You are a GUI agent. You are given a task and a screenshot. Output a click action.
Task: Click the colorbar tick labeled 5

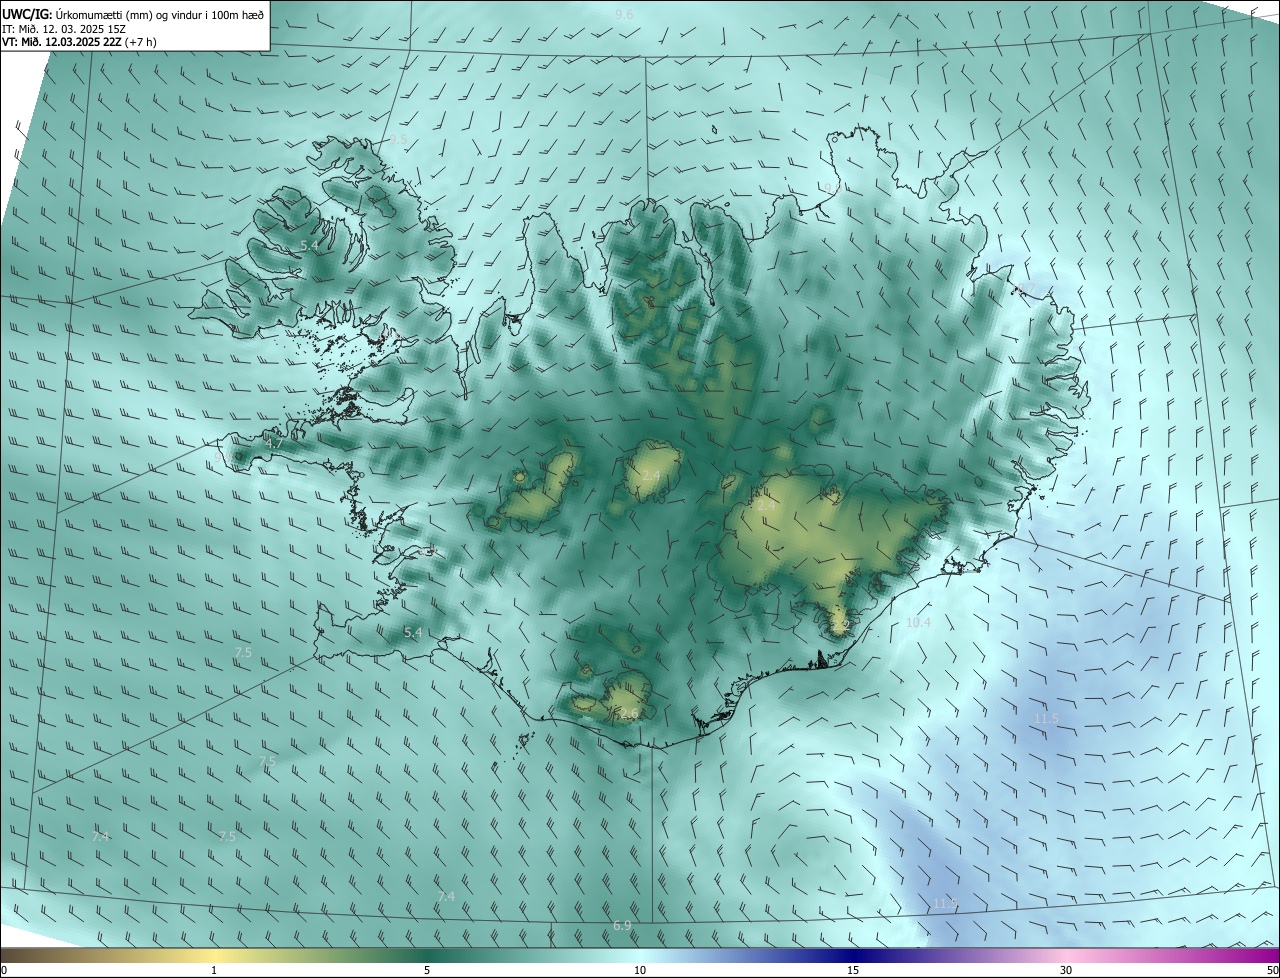(427, 971)
